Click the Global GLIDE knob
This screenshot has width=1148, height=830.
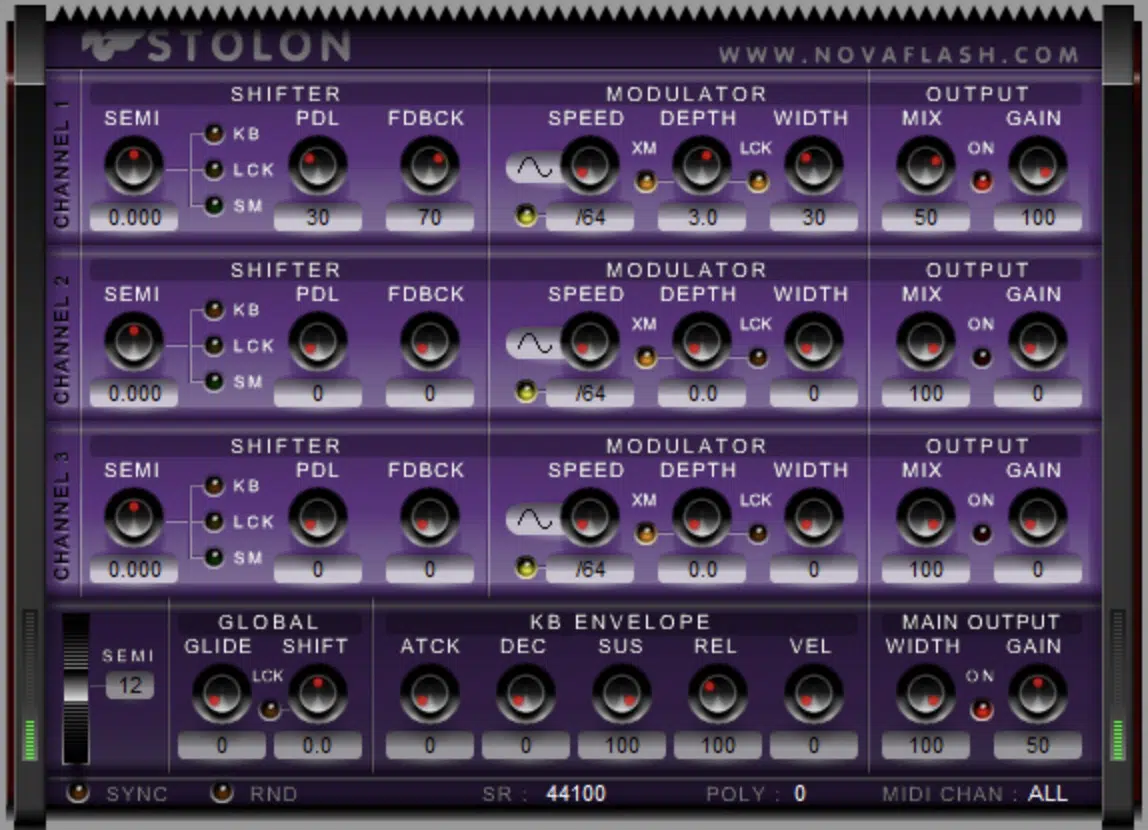point(221,694)
